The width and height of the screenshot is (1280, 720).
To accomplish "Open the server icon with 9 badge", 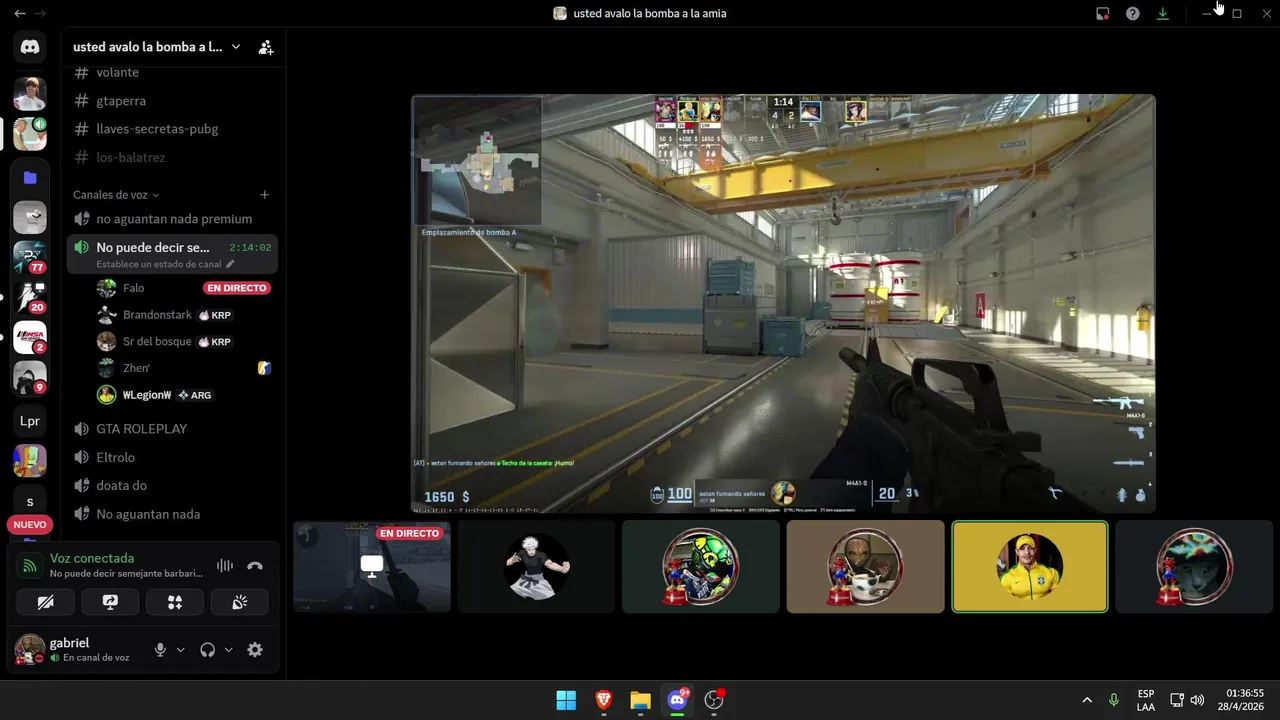I will [x=30, y=377].
